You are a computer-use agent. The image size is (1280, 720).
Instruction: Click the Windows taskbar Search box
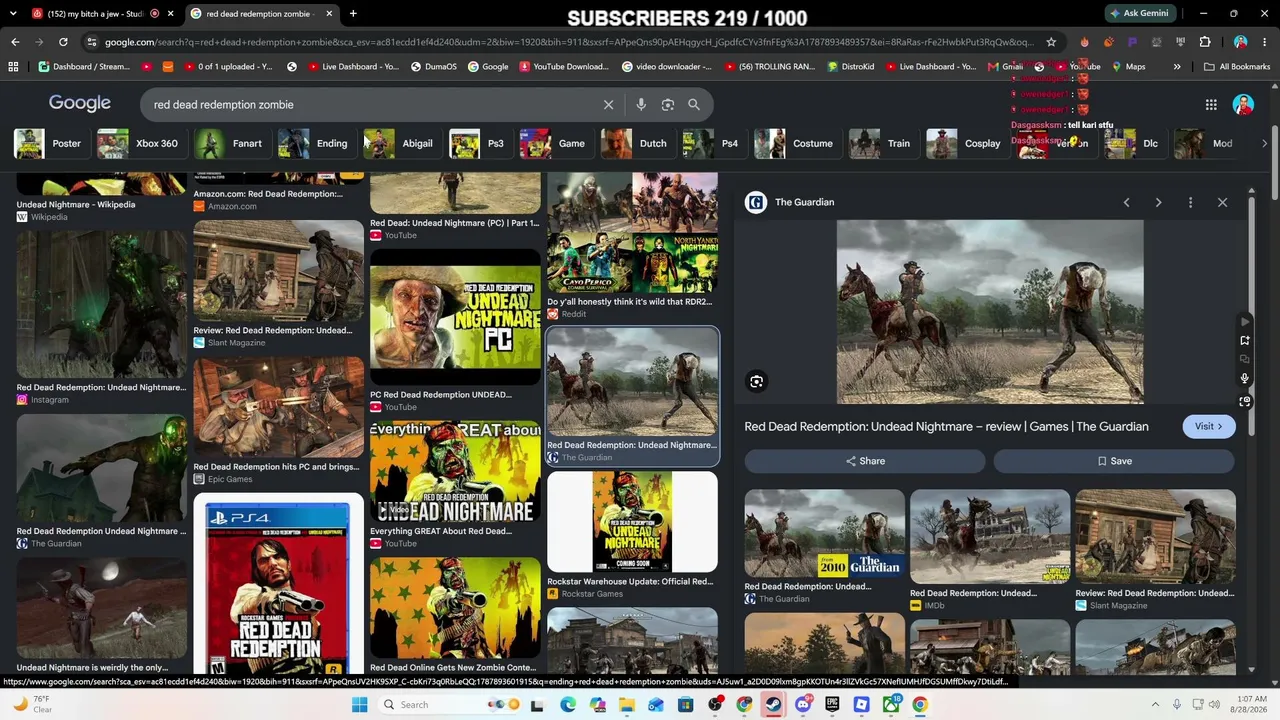coord(448,705)
